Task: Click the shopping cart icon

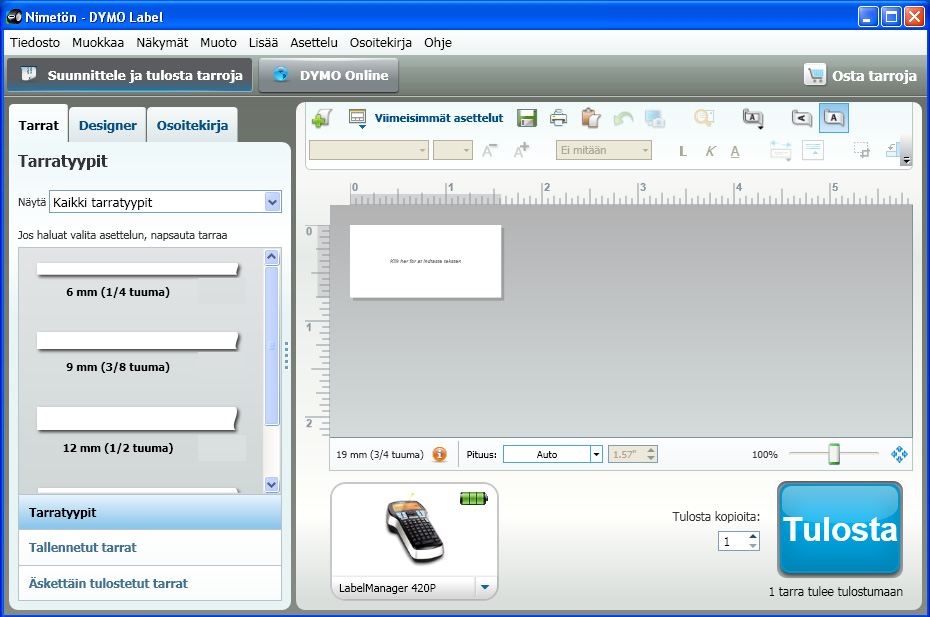Action: [x=815, y=75]
